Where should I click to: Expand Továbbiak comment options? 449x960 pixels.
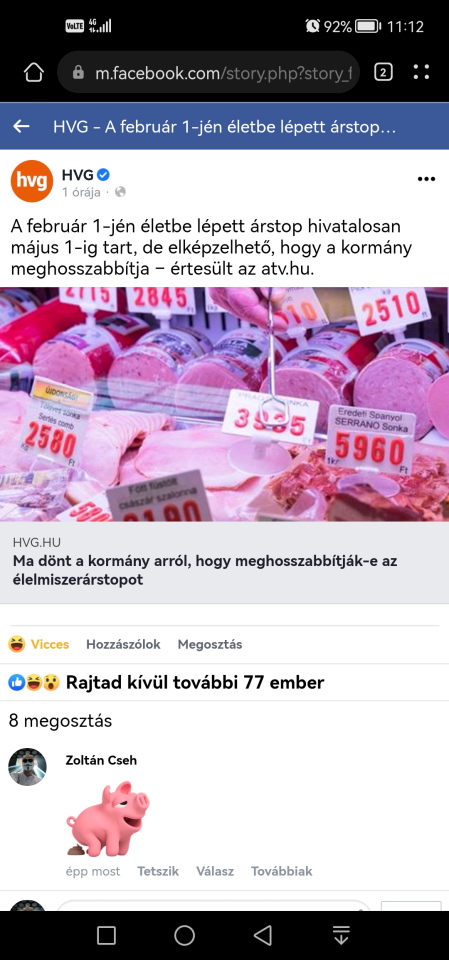coord(282,871)
